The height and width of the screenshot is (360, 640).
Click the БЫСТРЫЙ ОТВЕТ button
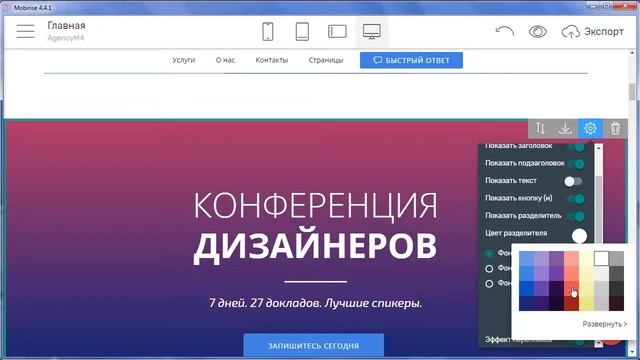point(411,60)
